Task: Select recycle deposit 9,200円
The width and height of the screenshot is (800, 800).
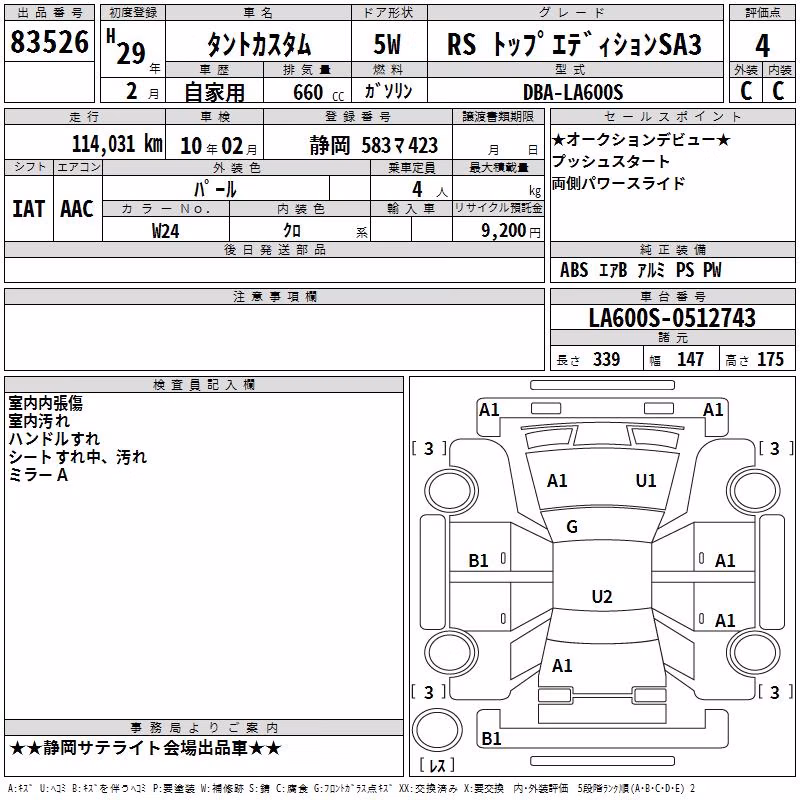Action: coord(511,231)
